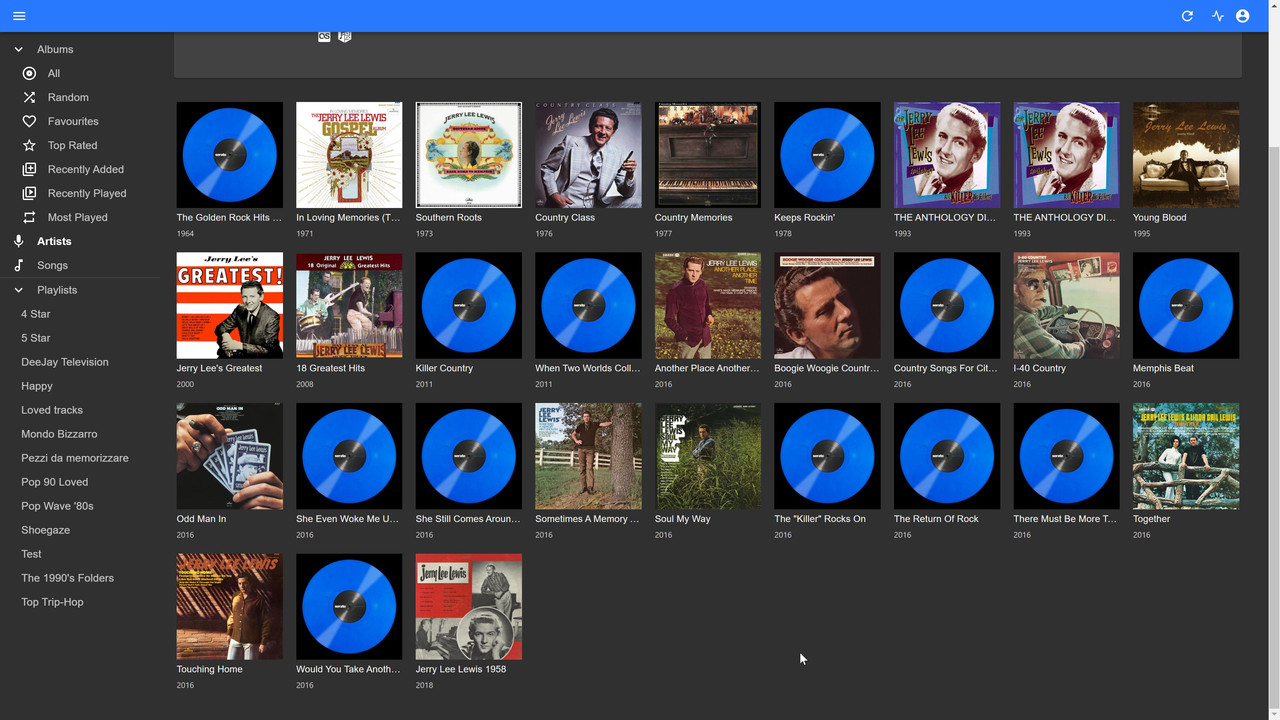Click the Recently Played icon
This screenshot has width=1280, height=720.
(29, 193)
